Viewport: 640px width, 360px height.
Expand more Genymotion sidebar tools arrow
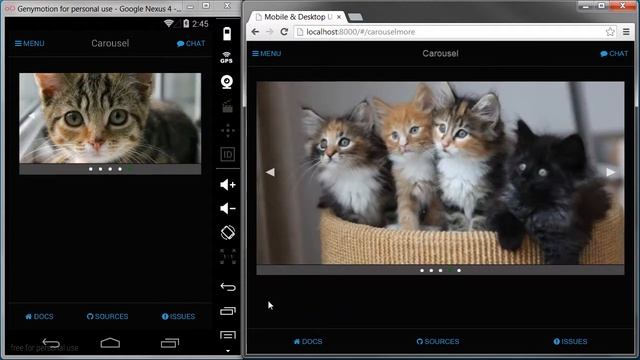tap(228, 351)
